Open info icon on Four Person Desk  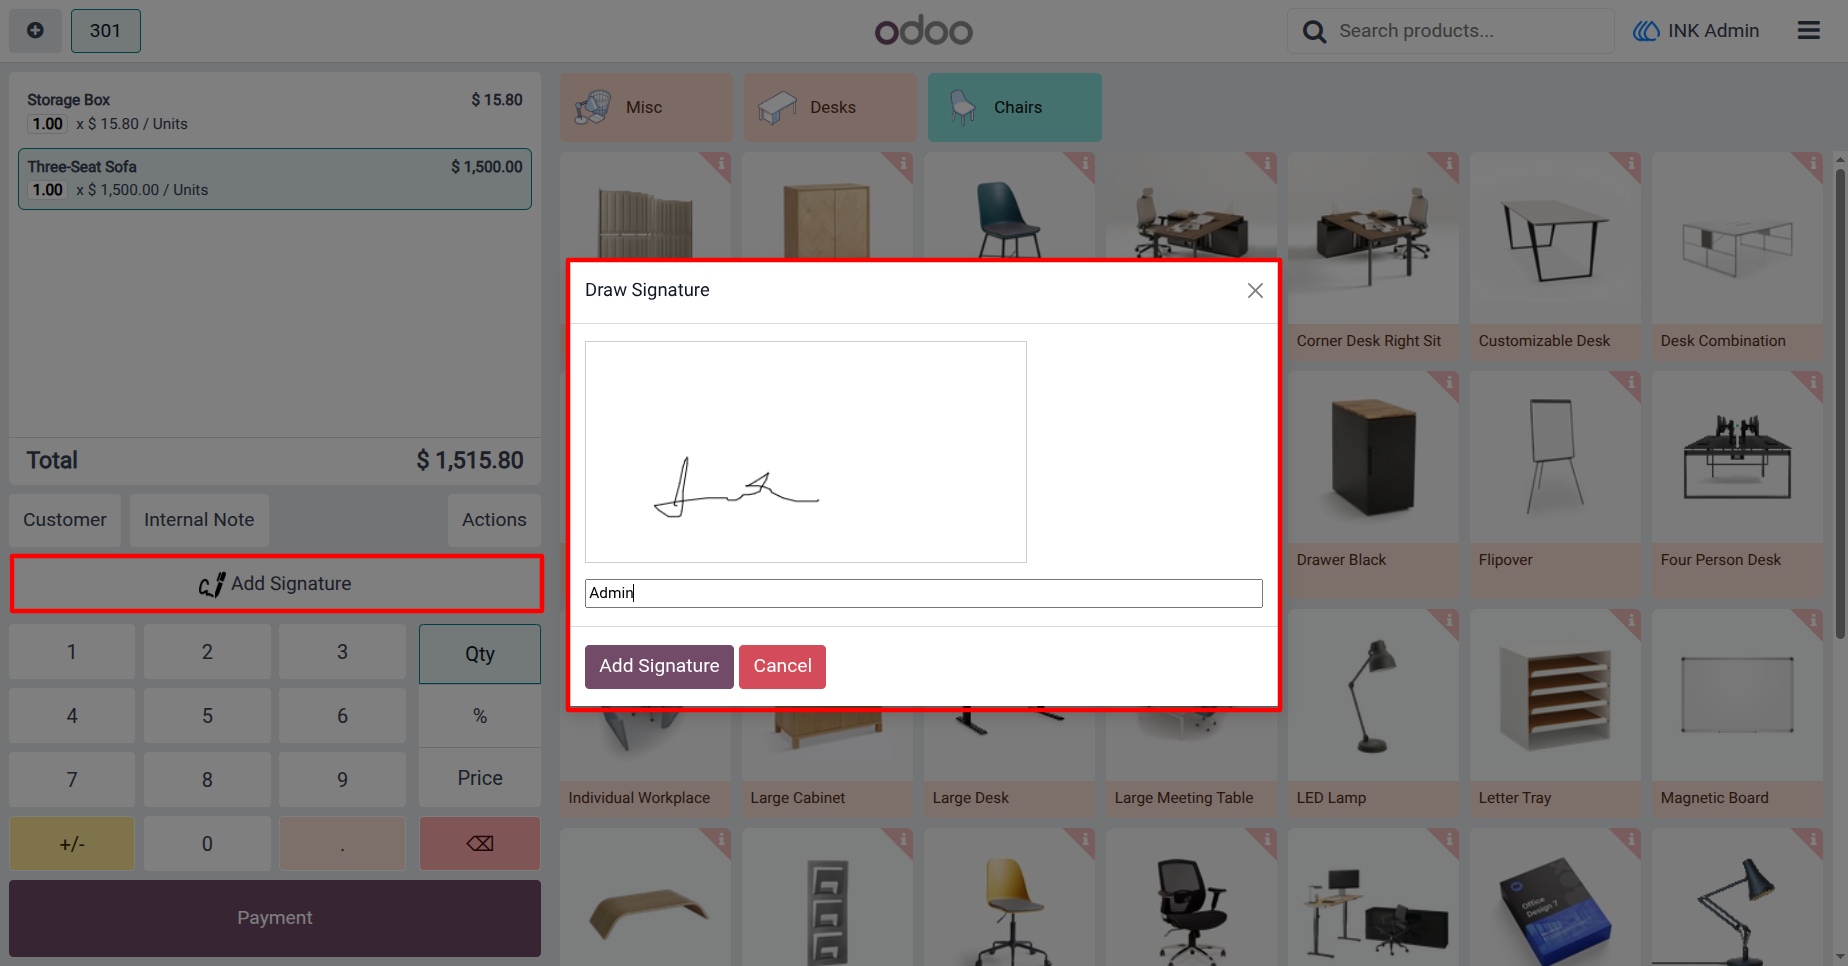1811,382
